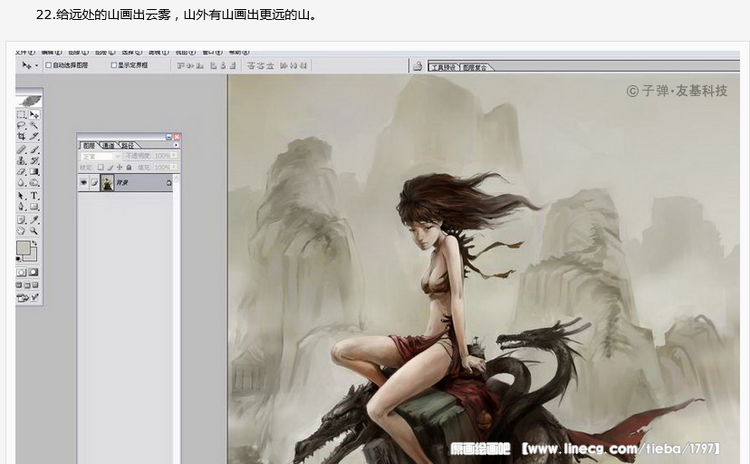The width and height of the screenshot is (750, 464).
Task: Click the distribute top edges icon
Action: point(251,66)
